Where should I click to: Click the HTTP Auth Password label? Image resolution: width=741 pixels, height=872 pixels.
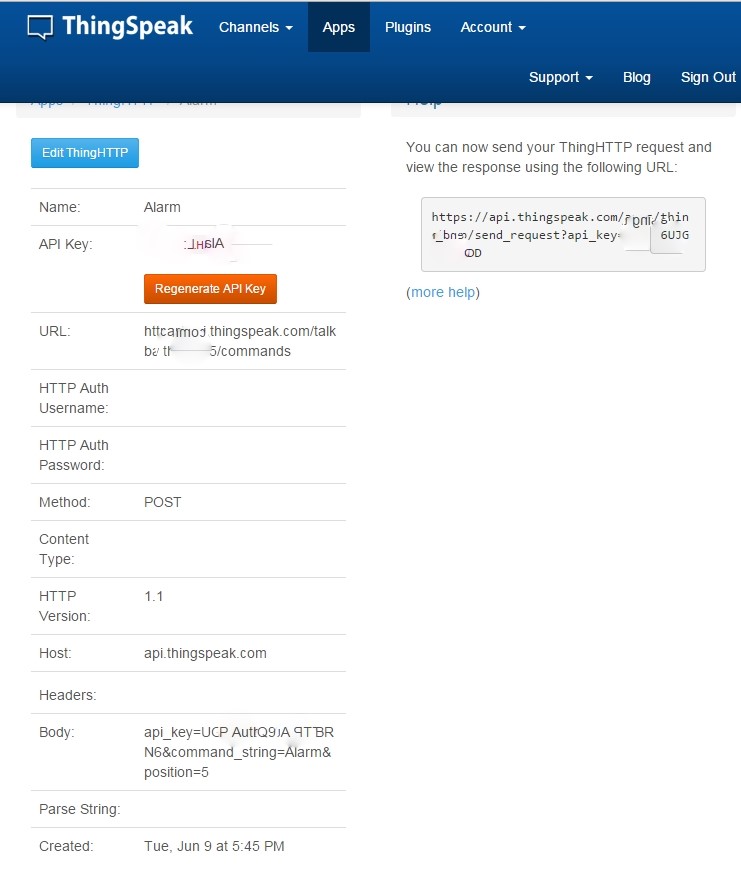tap(74, 455)
